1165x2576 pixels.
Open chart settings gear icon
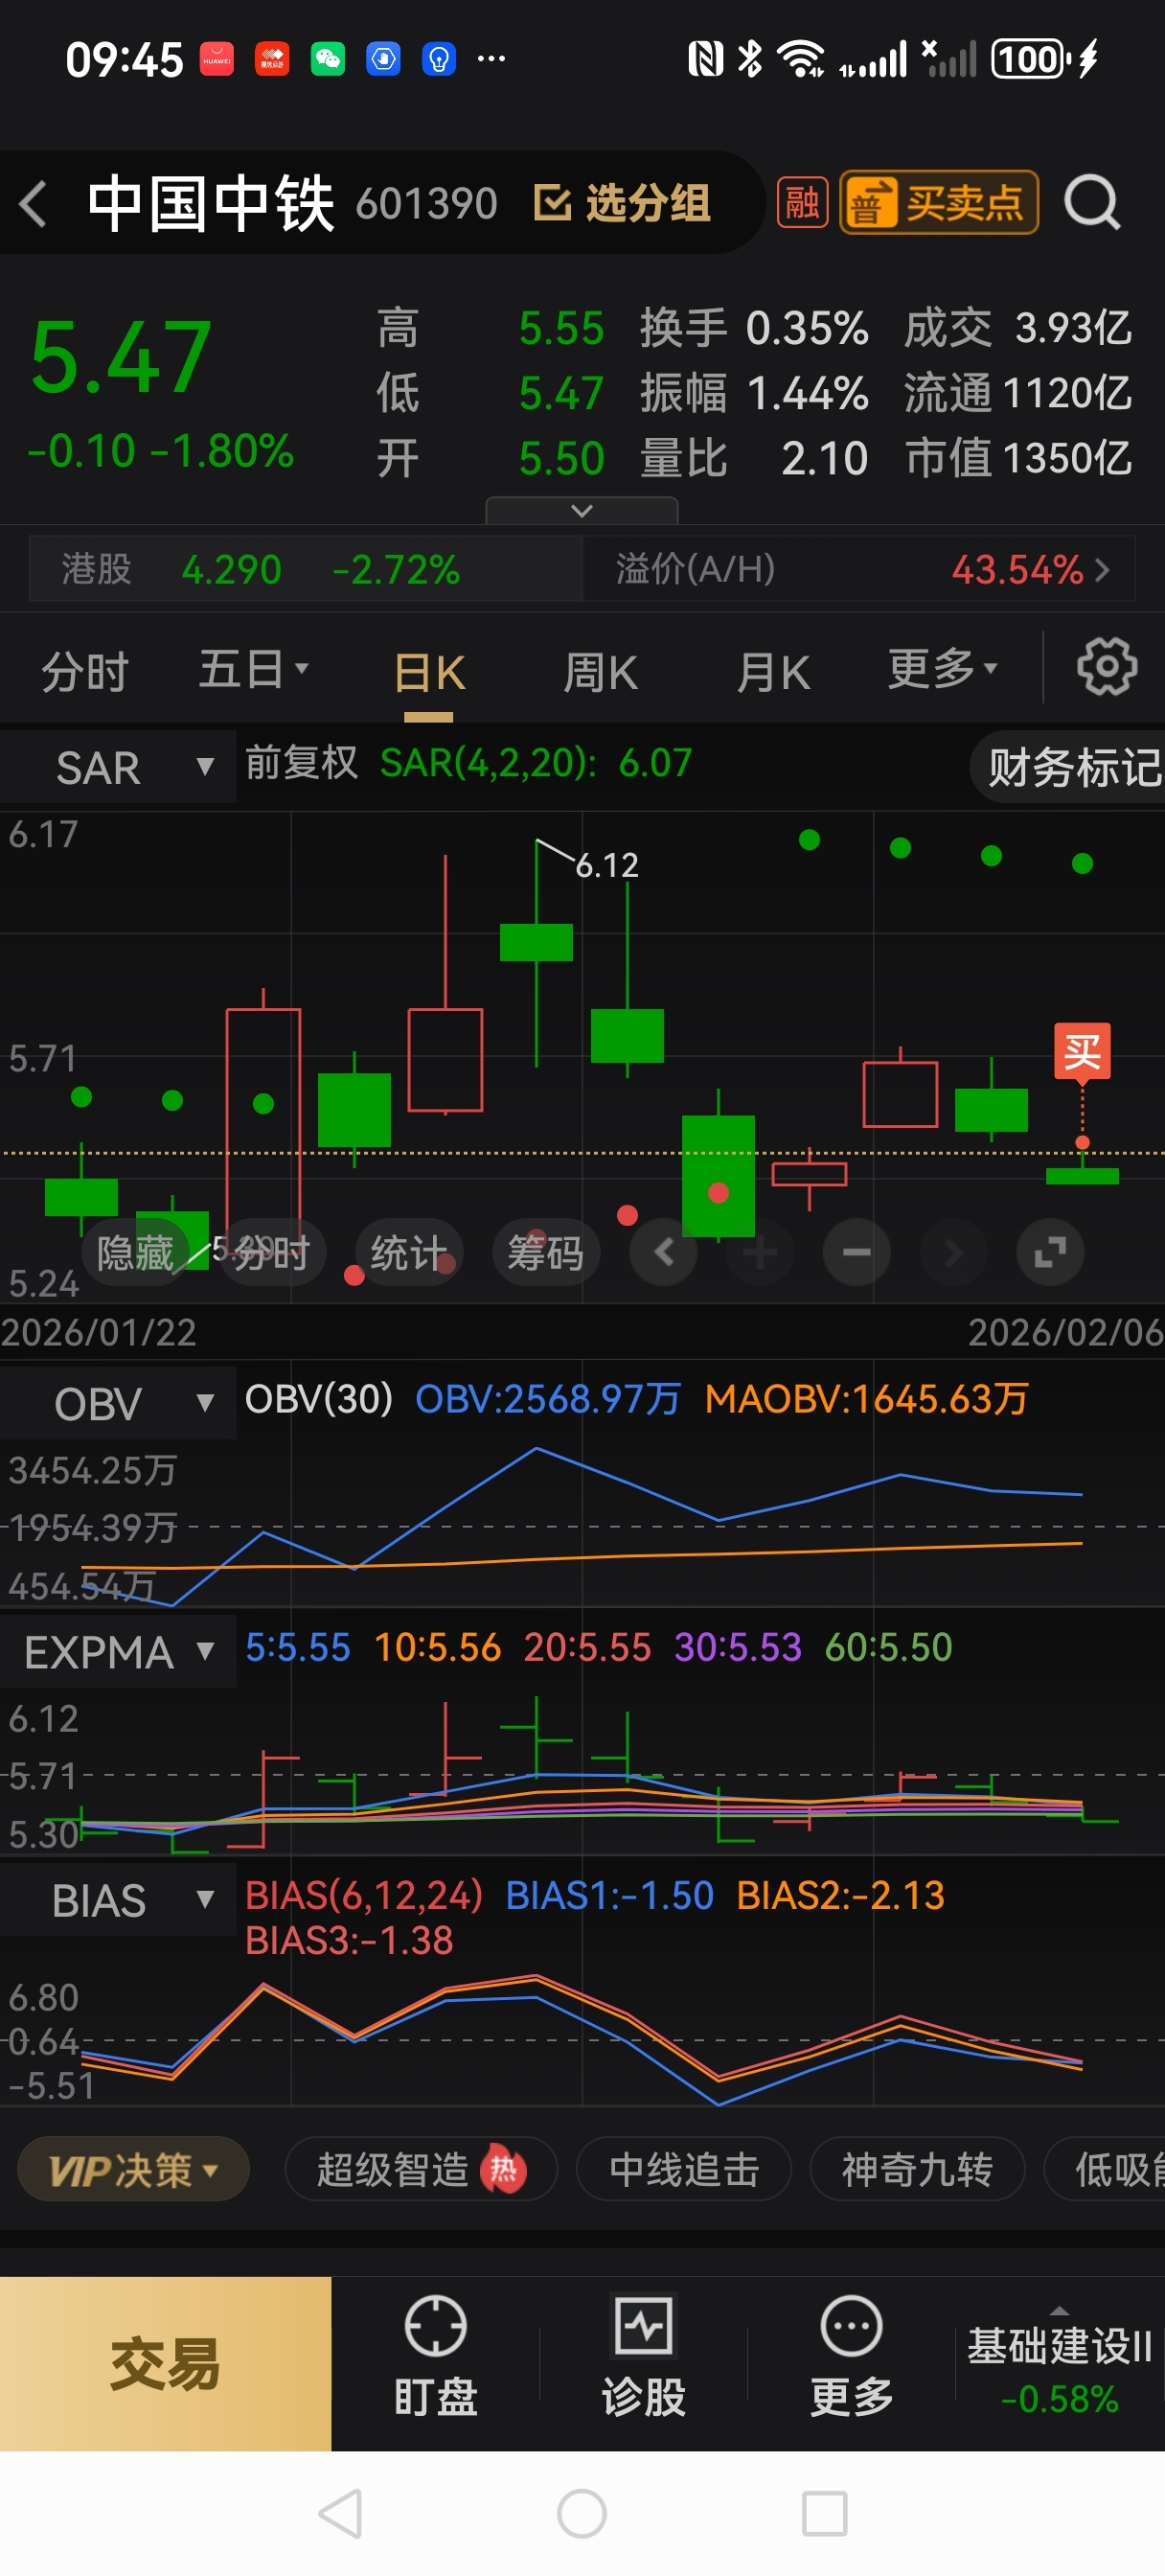[x=1106, y=667]
